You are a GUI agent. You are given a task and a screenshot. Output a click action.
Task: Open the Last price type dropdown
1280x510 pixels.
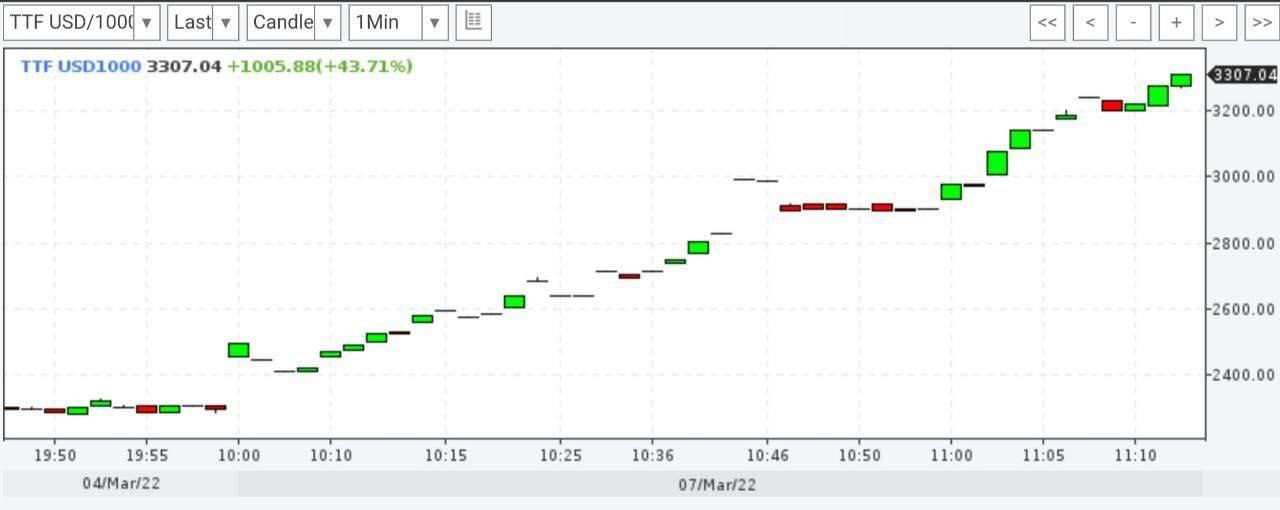(203, 22)
